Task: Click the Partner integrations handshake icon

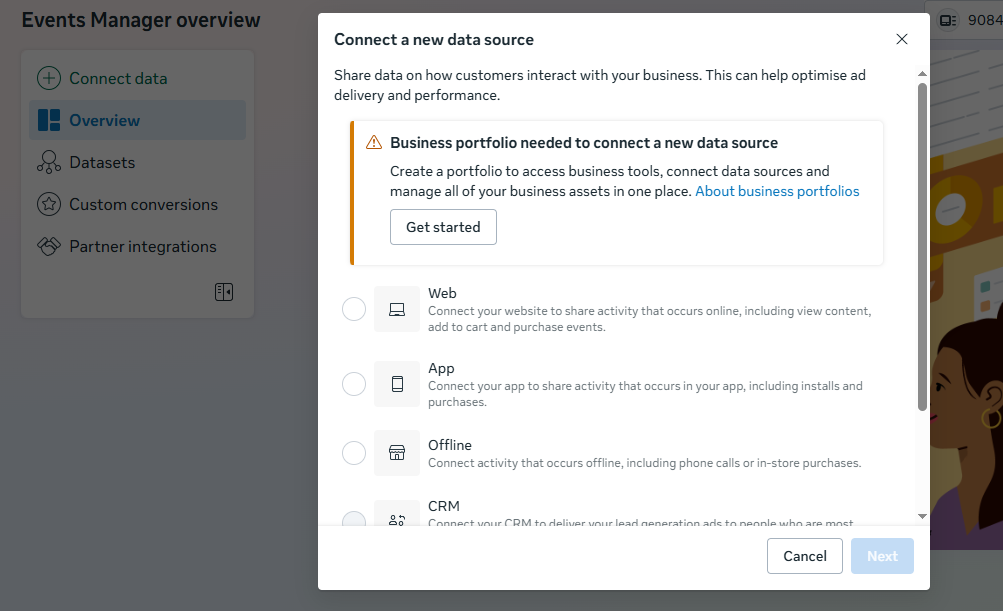Action: 48,246
